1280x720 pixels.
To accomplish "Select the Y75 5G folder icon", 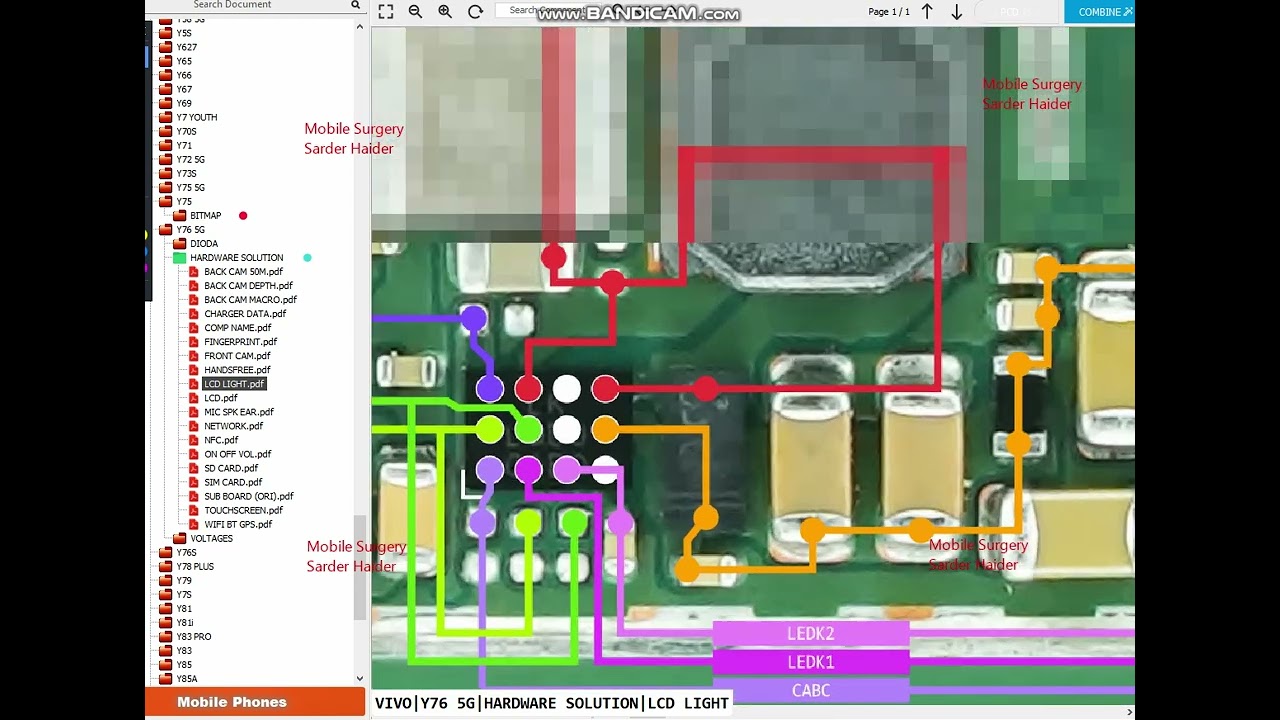I will pos(165,187).
